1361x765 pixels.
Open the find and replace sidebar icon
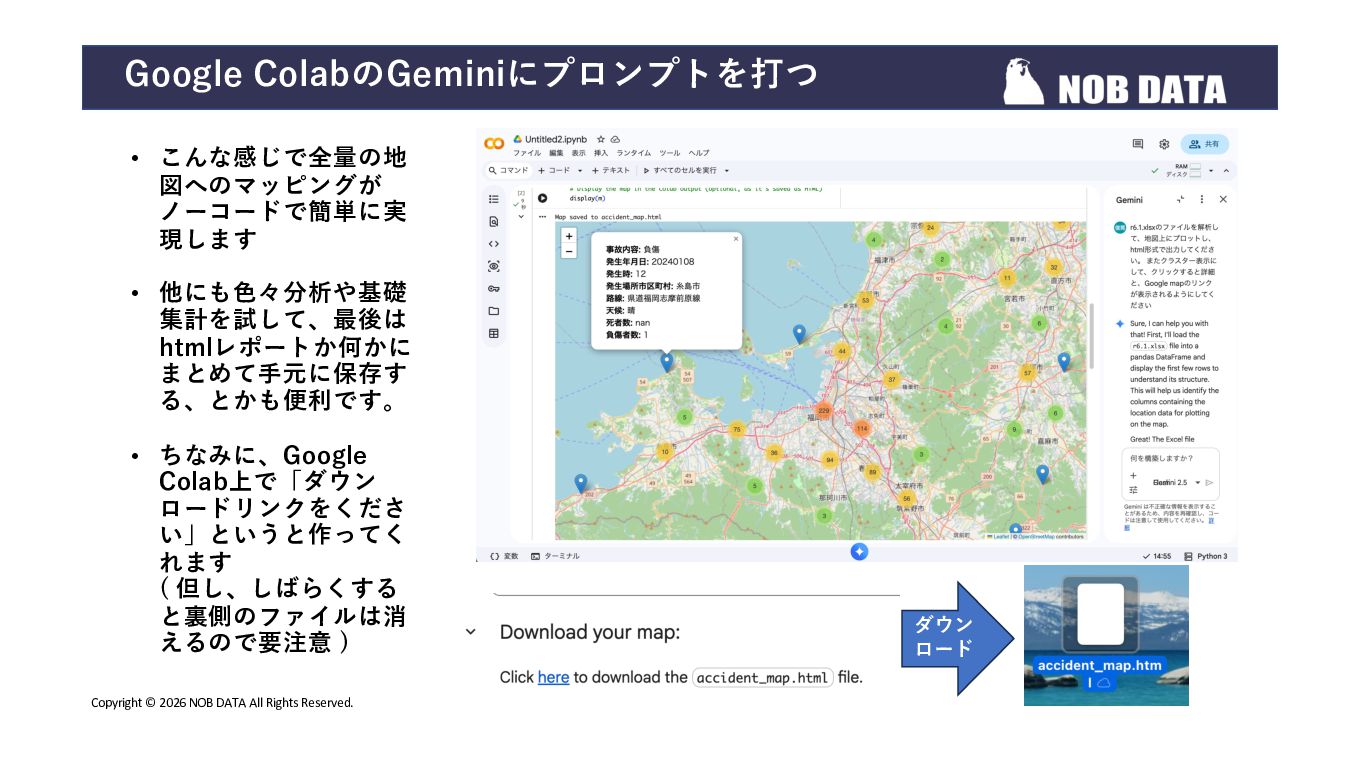494,222
